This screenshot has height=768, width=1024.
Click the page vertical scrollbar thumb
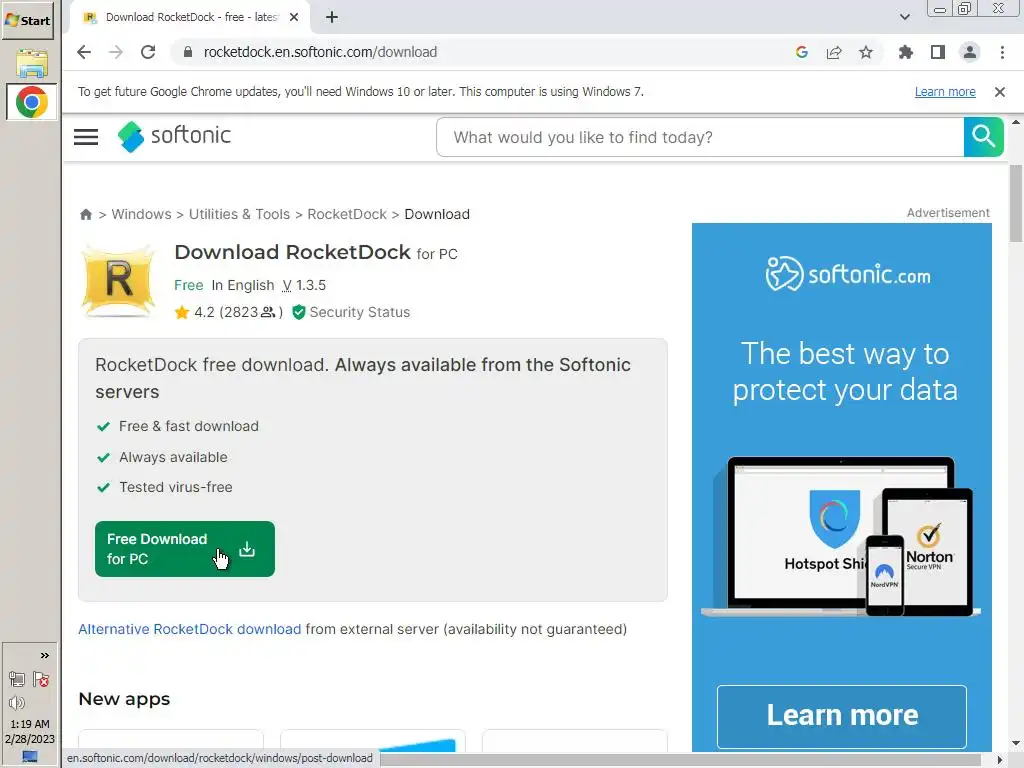coord(1016,204)
